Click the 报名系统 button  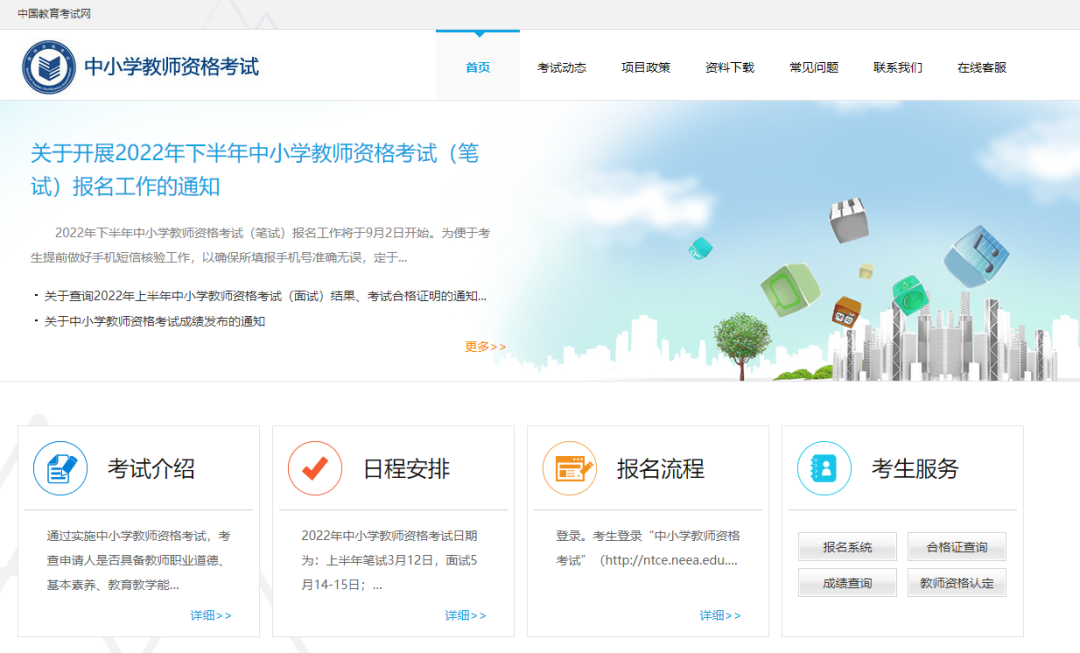click(847, 547)
